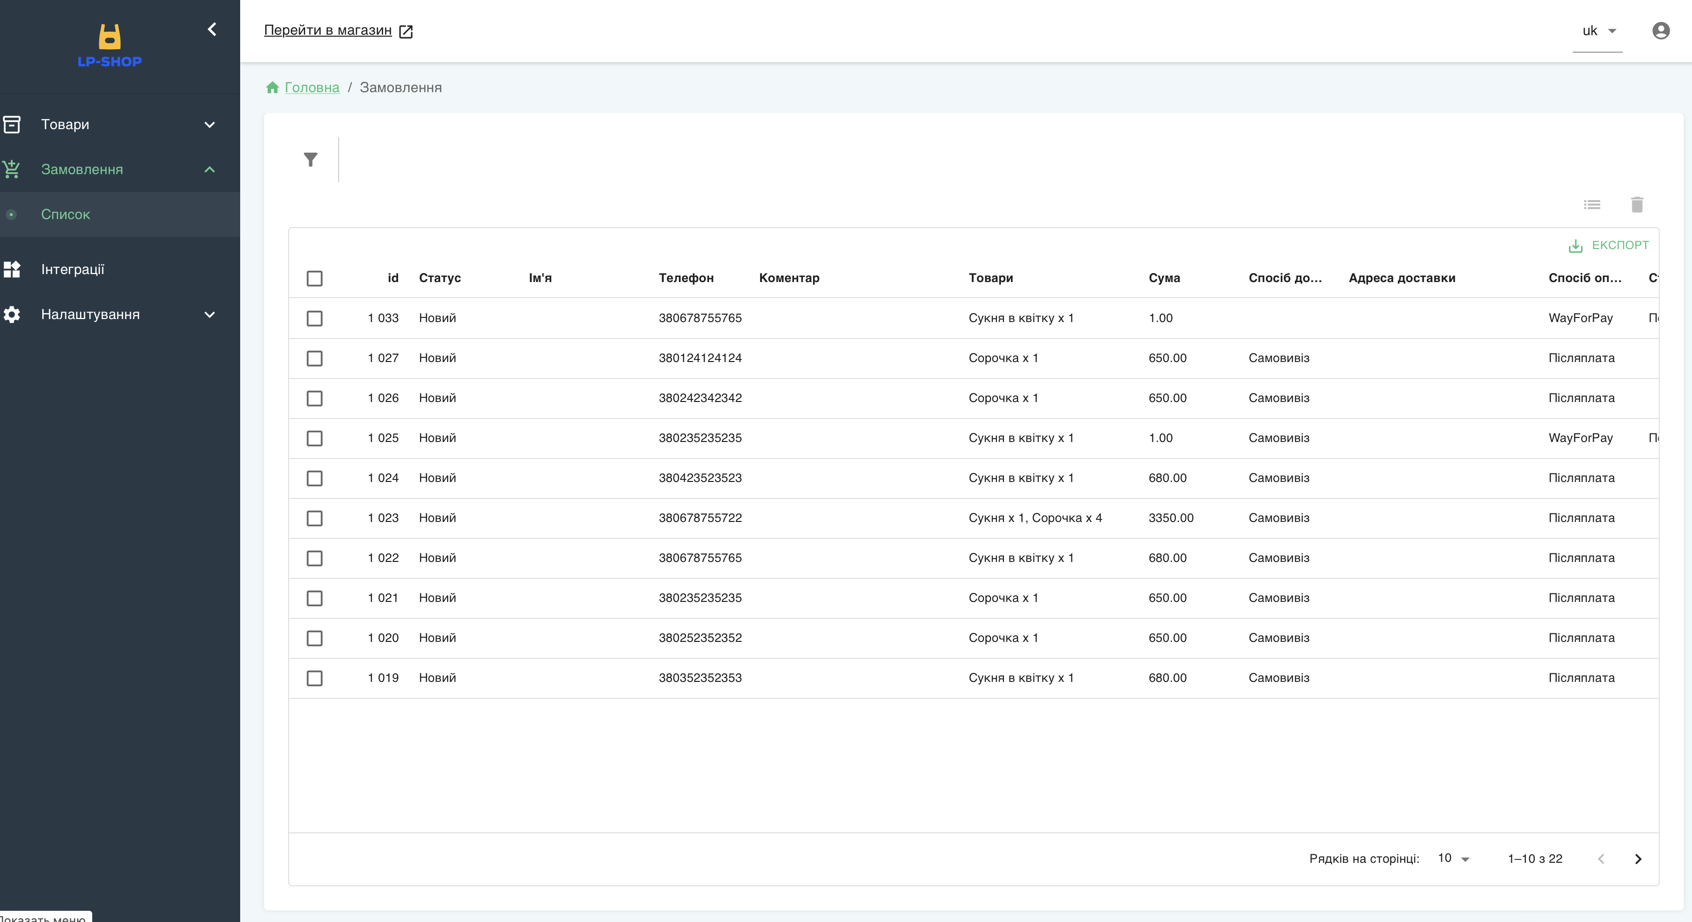The width and height of the screenshot is (1692, 922).
Task: Collapse sidebar with the left arrow icon
Action: click(x=212, y=30)
